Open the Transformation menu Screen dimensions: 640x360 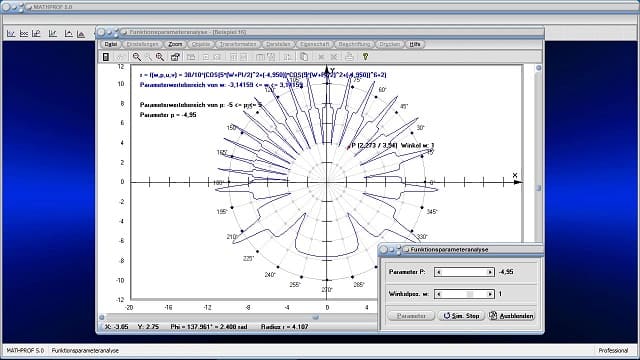[x=238, y=44]
